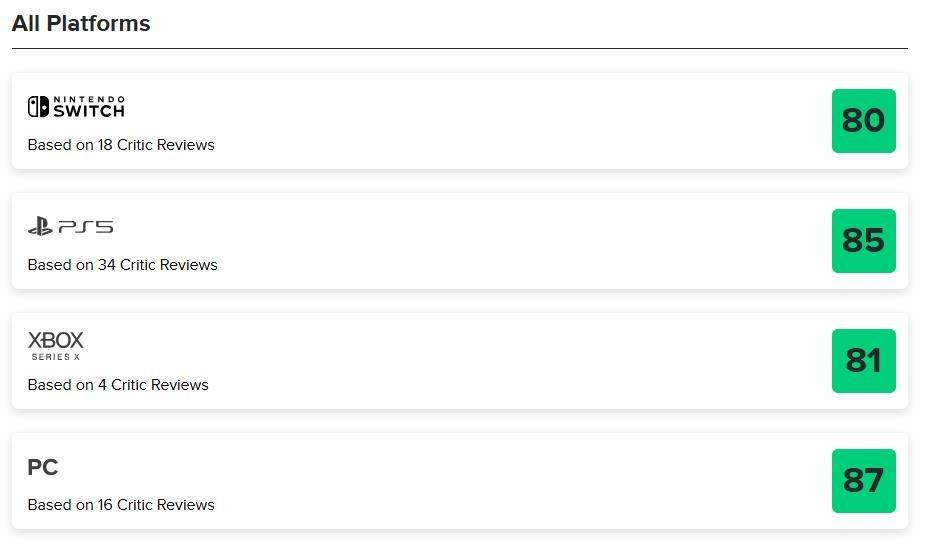Click the green 80 score badge
The height and width of the screenshot is (556, 928).
[863, 121]
